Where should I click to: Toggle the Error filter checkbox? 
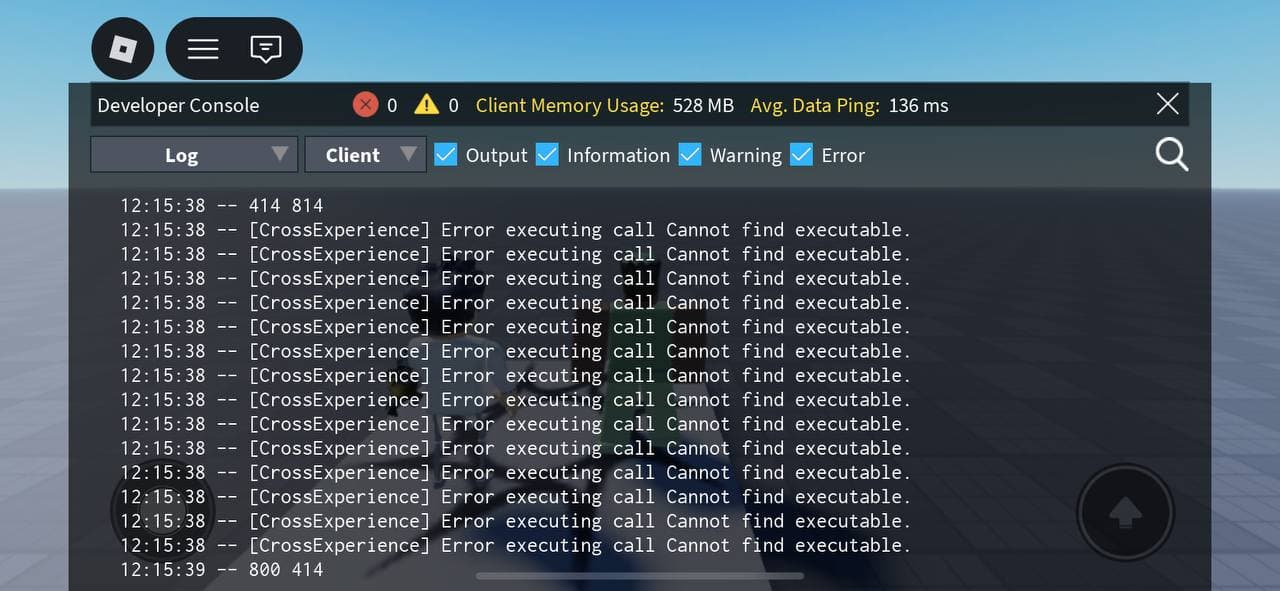click(x=801, y=155)
